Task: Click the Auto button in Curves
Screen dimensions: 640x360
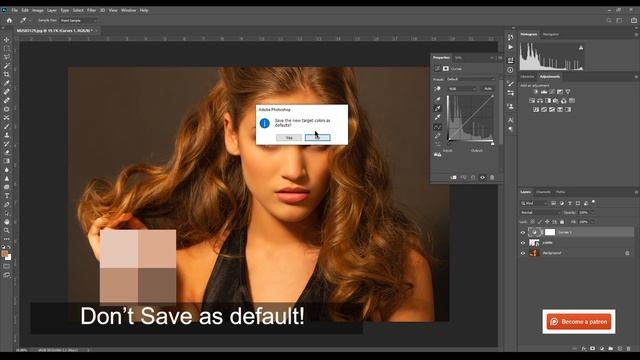Action: (488, 89)
